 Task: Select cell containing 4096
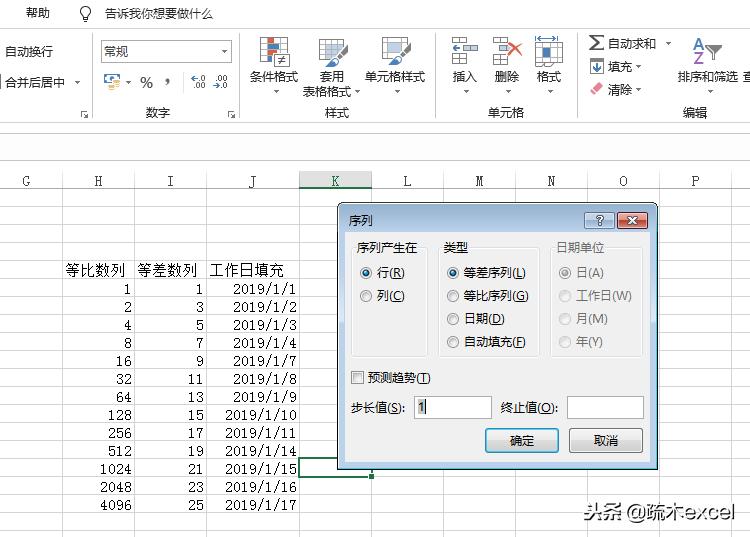click(x=99, y=504)
